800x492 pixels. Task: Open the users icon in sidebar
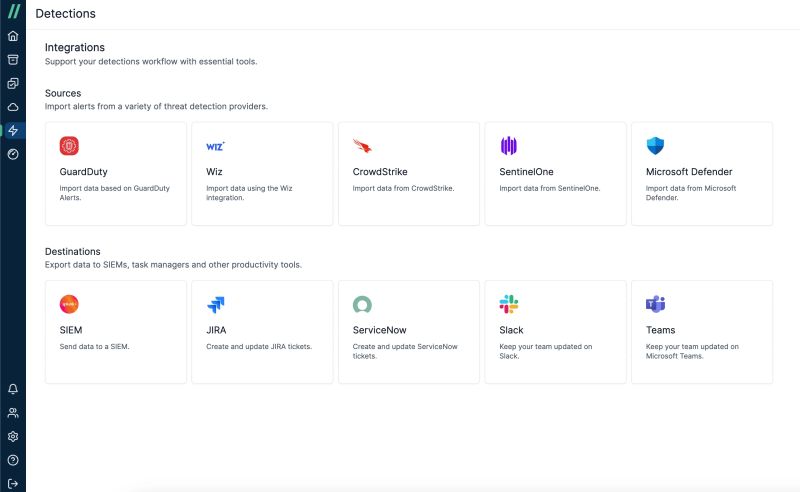pos(13,413)
